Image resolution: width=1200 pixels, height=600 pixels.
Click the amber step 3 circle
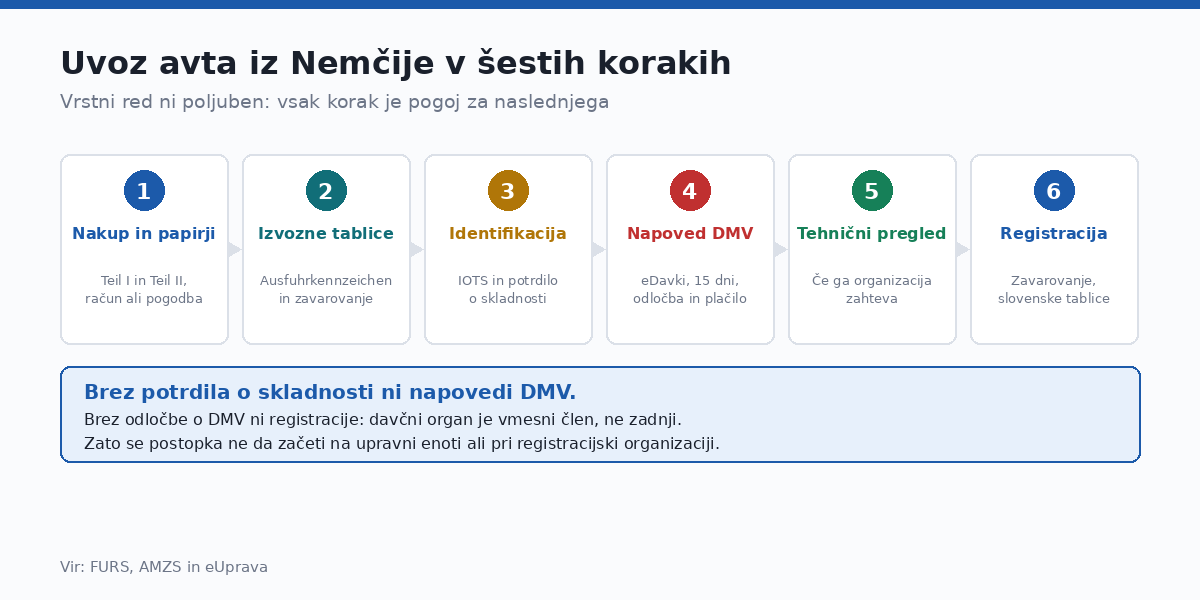tap(508, 191)
